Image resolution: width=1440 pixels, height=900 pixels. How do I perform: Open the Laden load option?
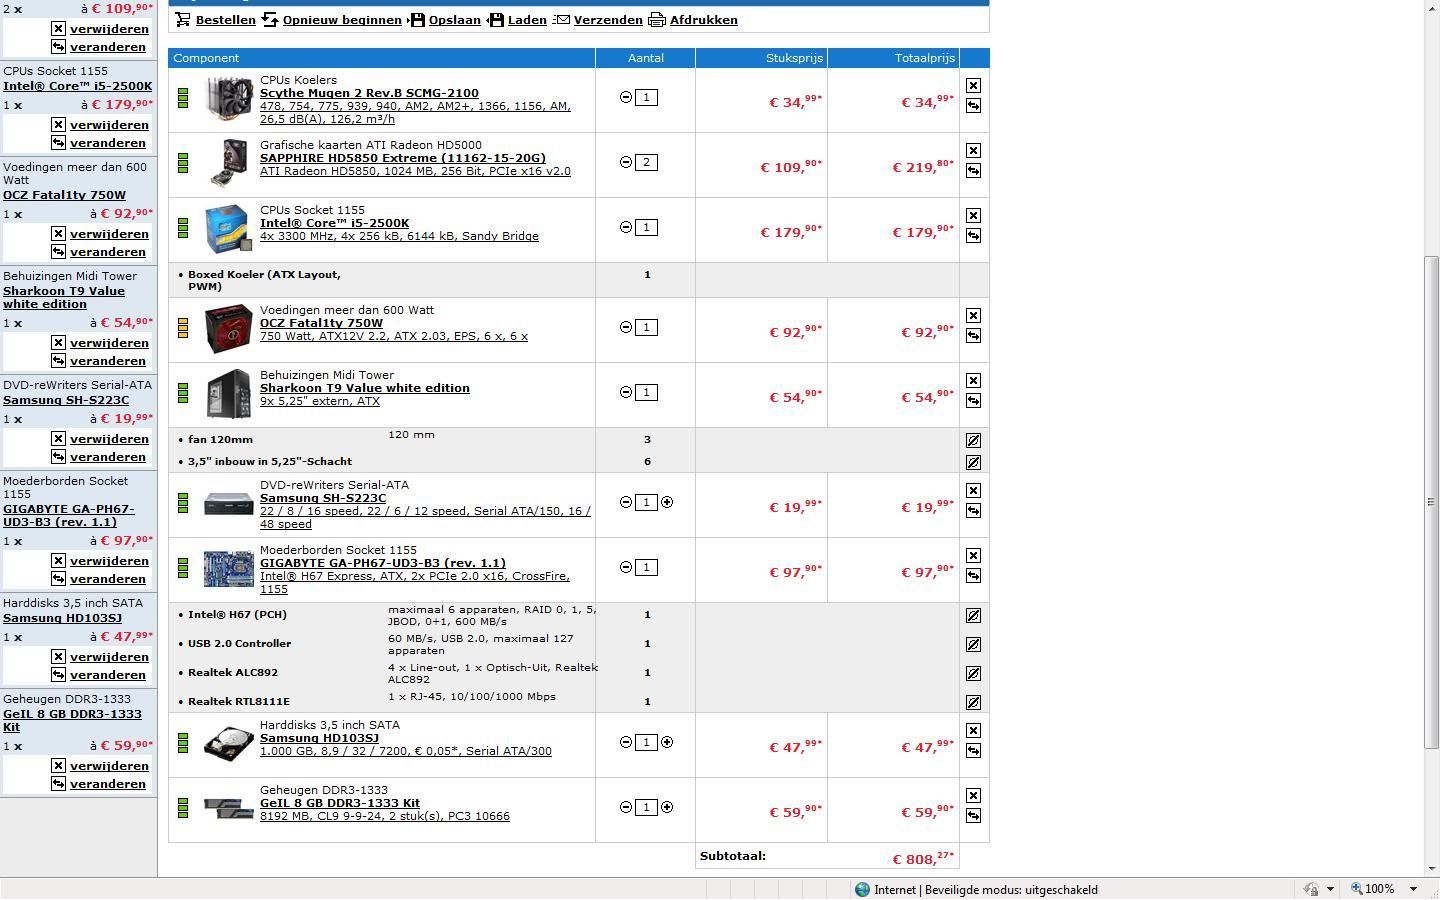point(517,20)
